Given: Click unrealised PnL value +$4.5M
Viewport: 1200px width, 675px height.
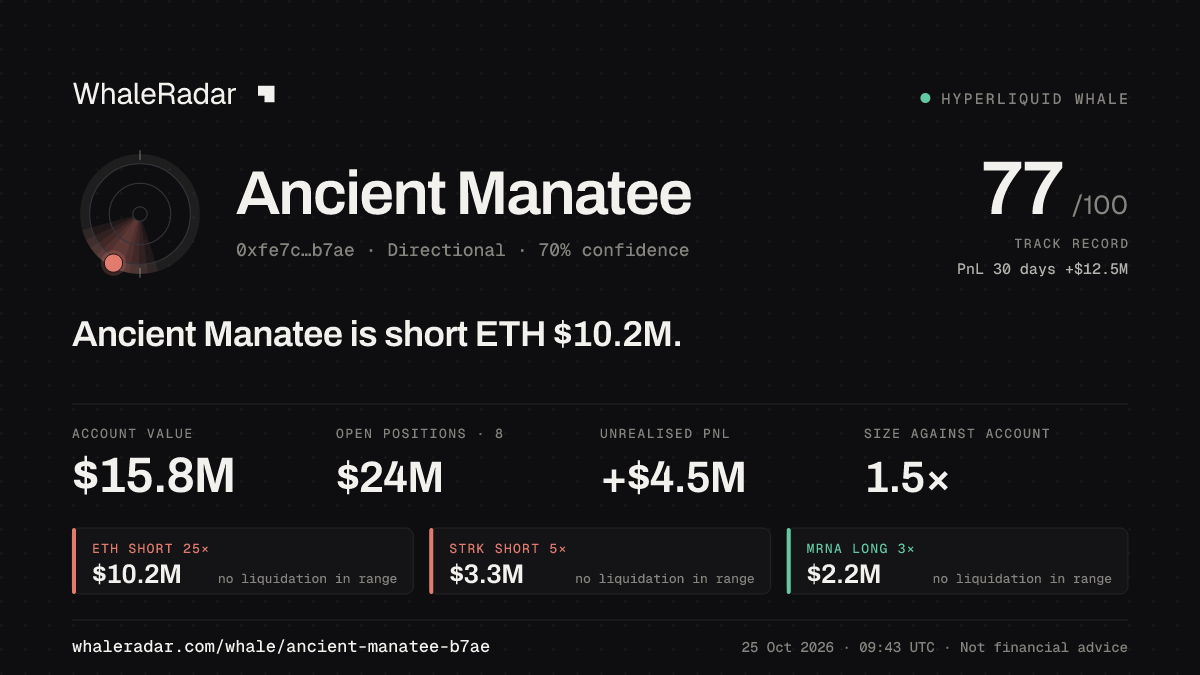Looking at the screenshot, I should coord(673,477).
